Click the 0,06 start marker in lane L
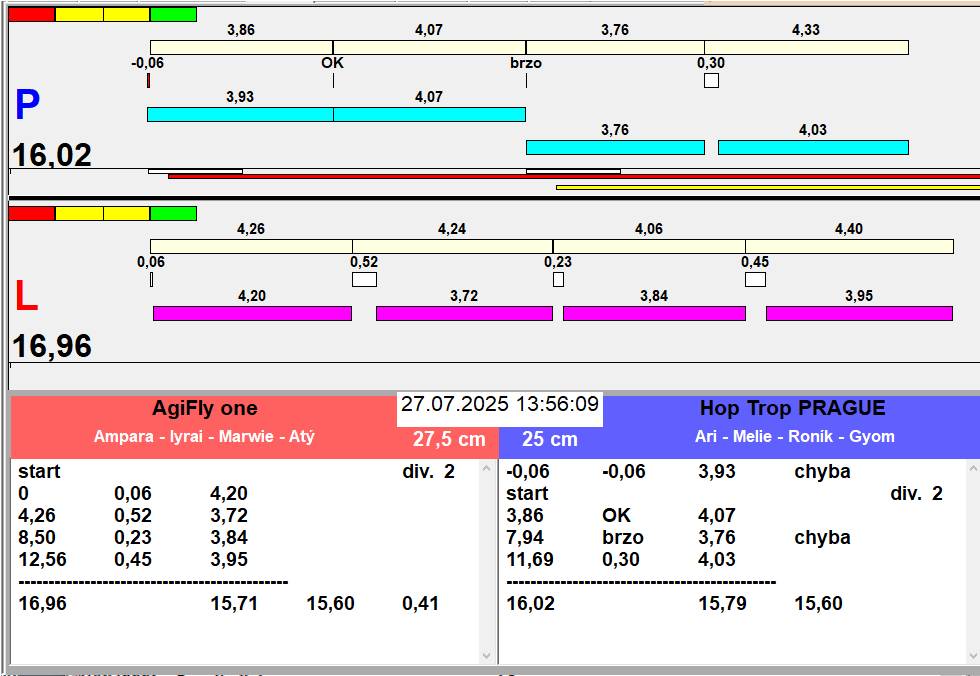Viewport: 980px width, 676px height. click(151, 279)
